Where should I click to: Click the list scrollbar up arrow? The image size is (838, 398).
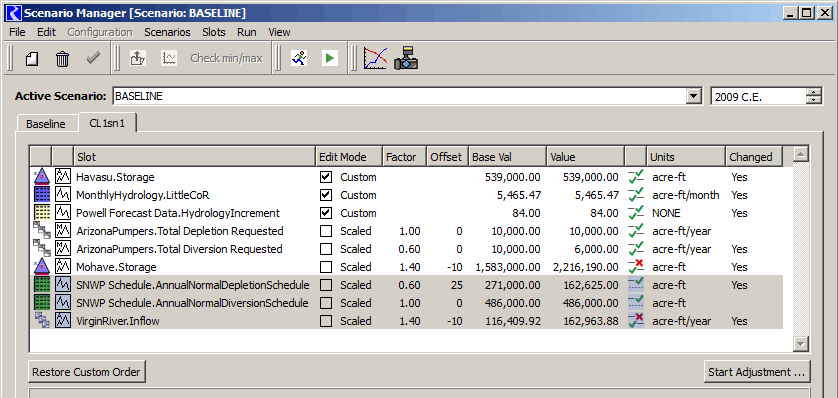pyautogui.click(x=800, y=155)
